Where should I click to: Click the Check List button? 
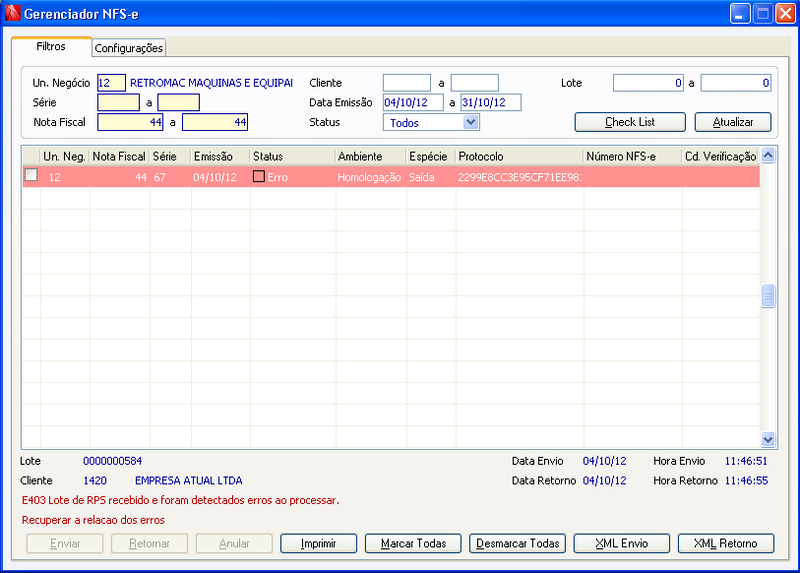(x=630, y=122)
